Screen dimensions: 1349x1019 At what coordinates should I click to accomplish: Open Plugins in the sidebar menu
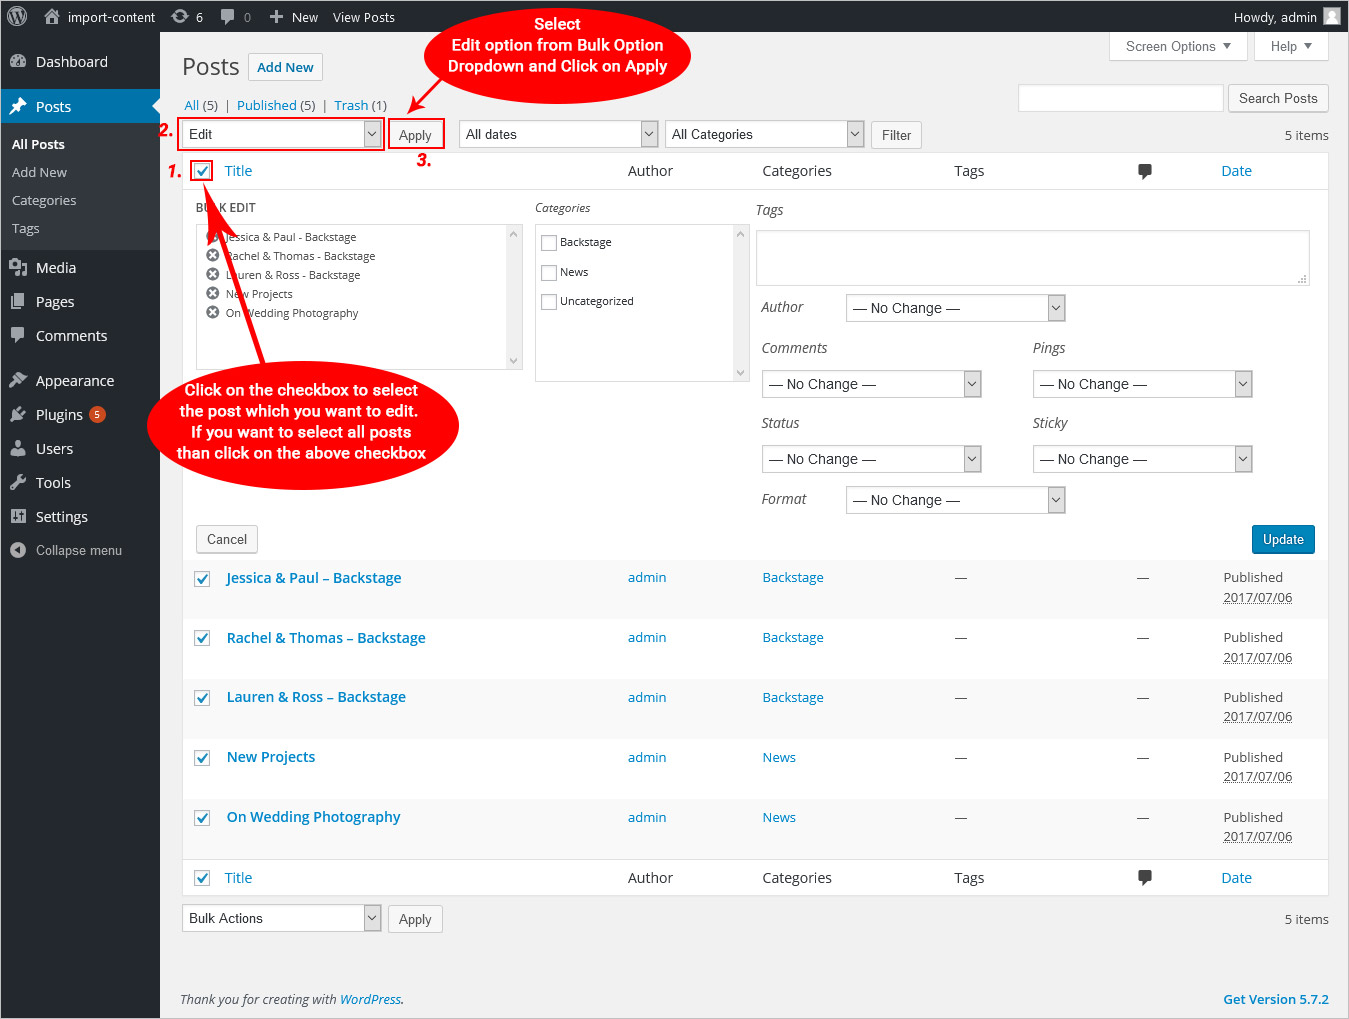pyautogui.click(x=59, y=415)
